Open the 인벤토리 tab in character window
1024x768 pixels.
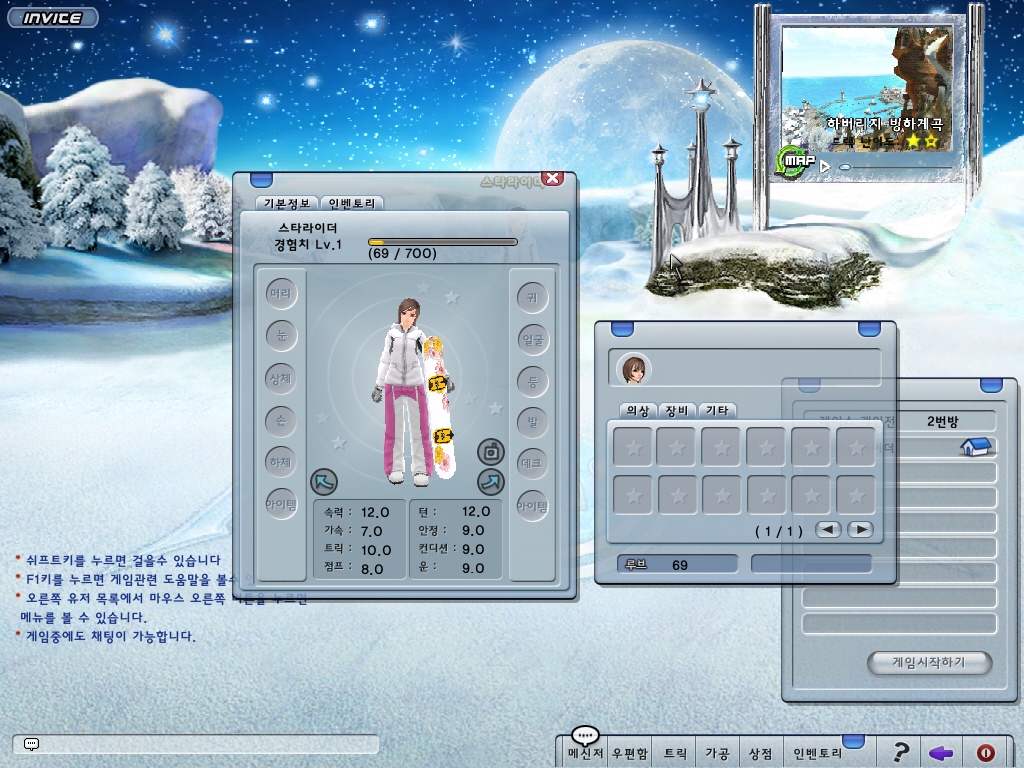point(351,203)
